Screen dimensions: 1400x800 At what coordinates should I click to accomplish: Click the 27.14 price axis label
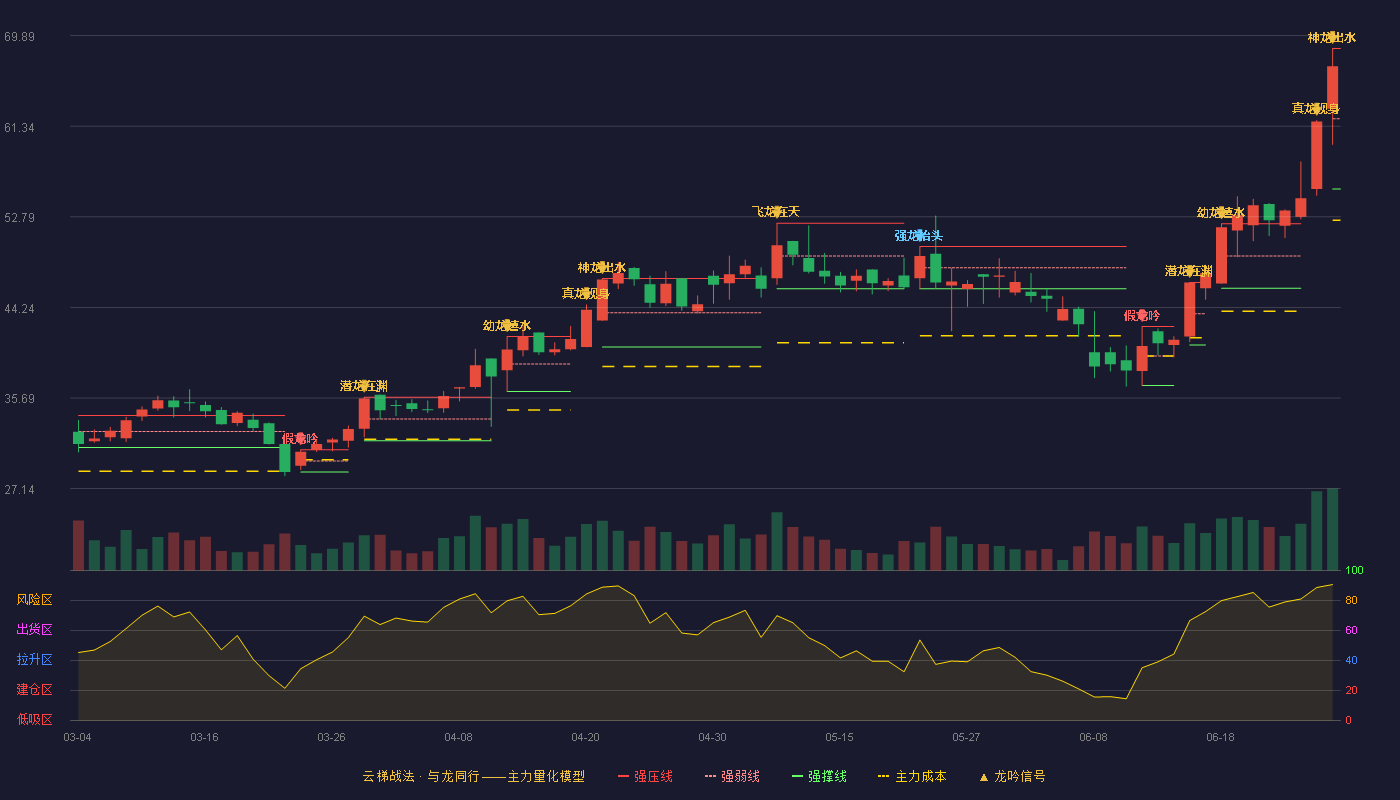click(x=19, y=490)
